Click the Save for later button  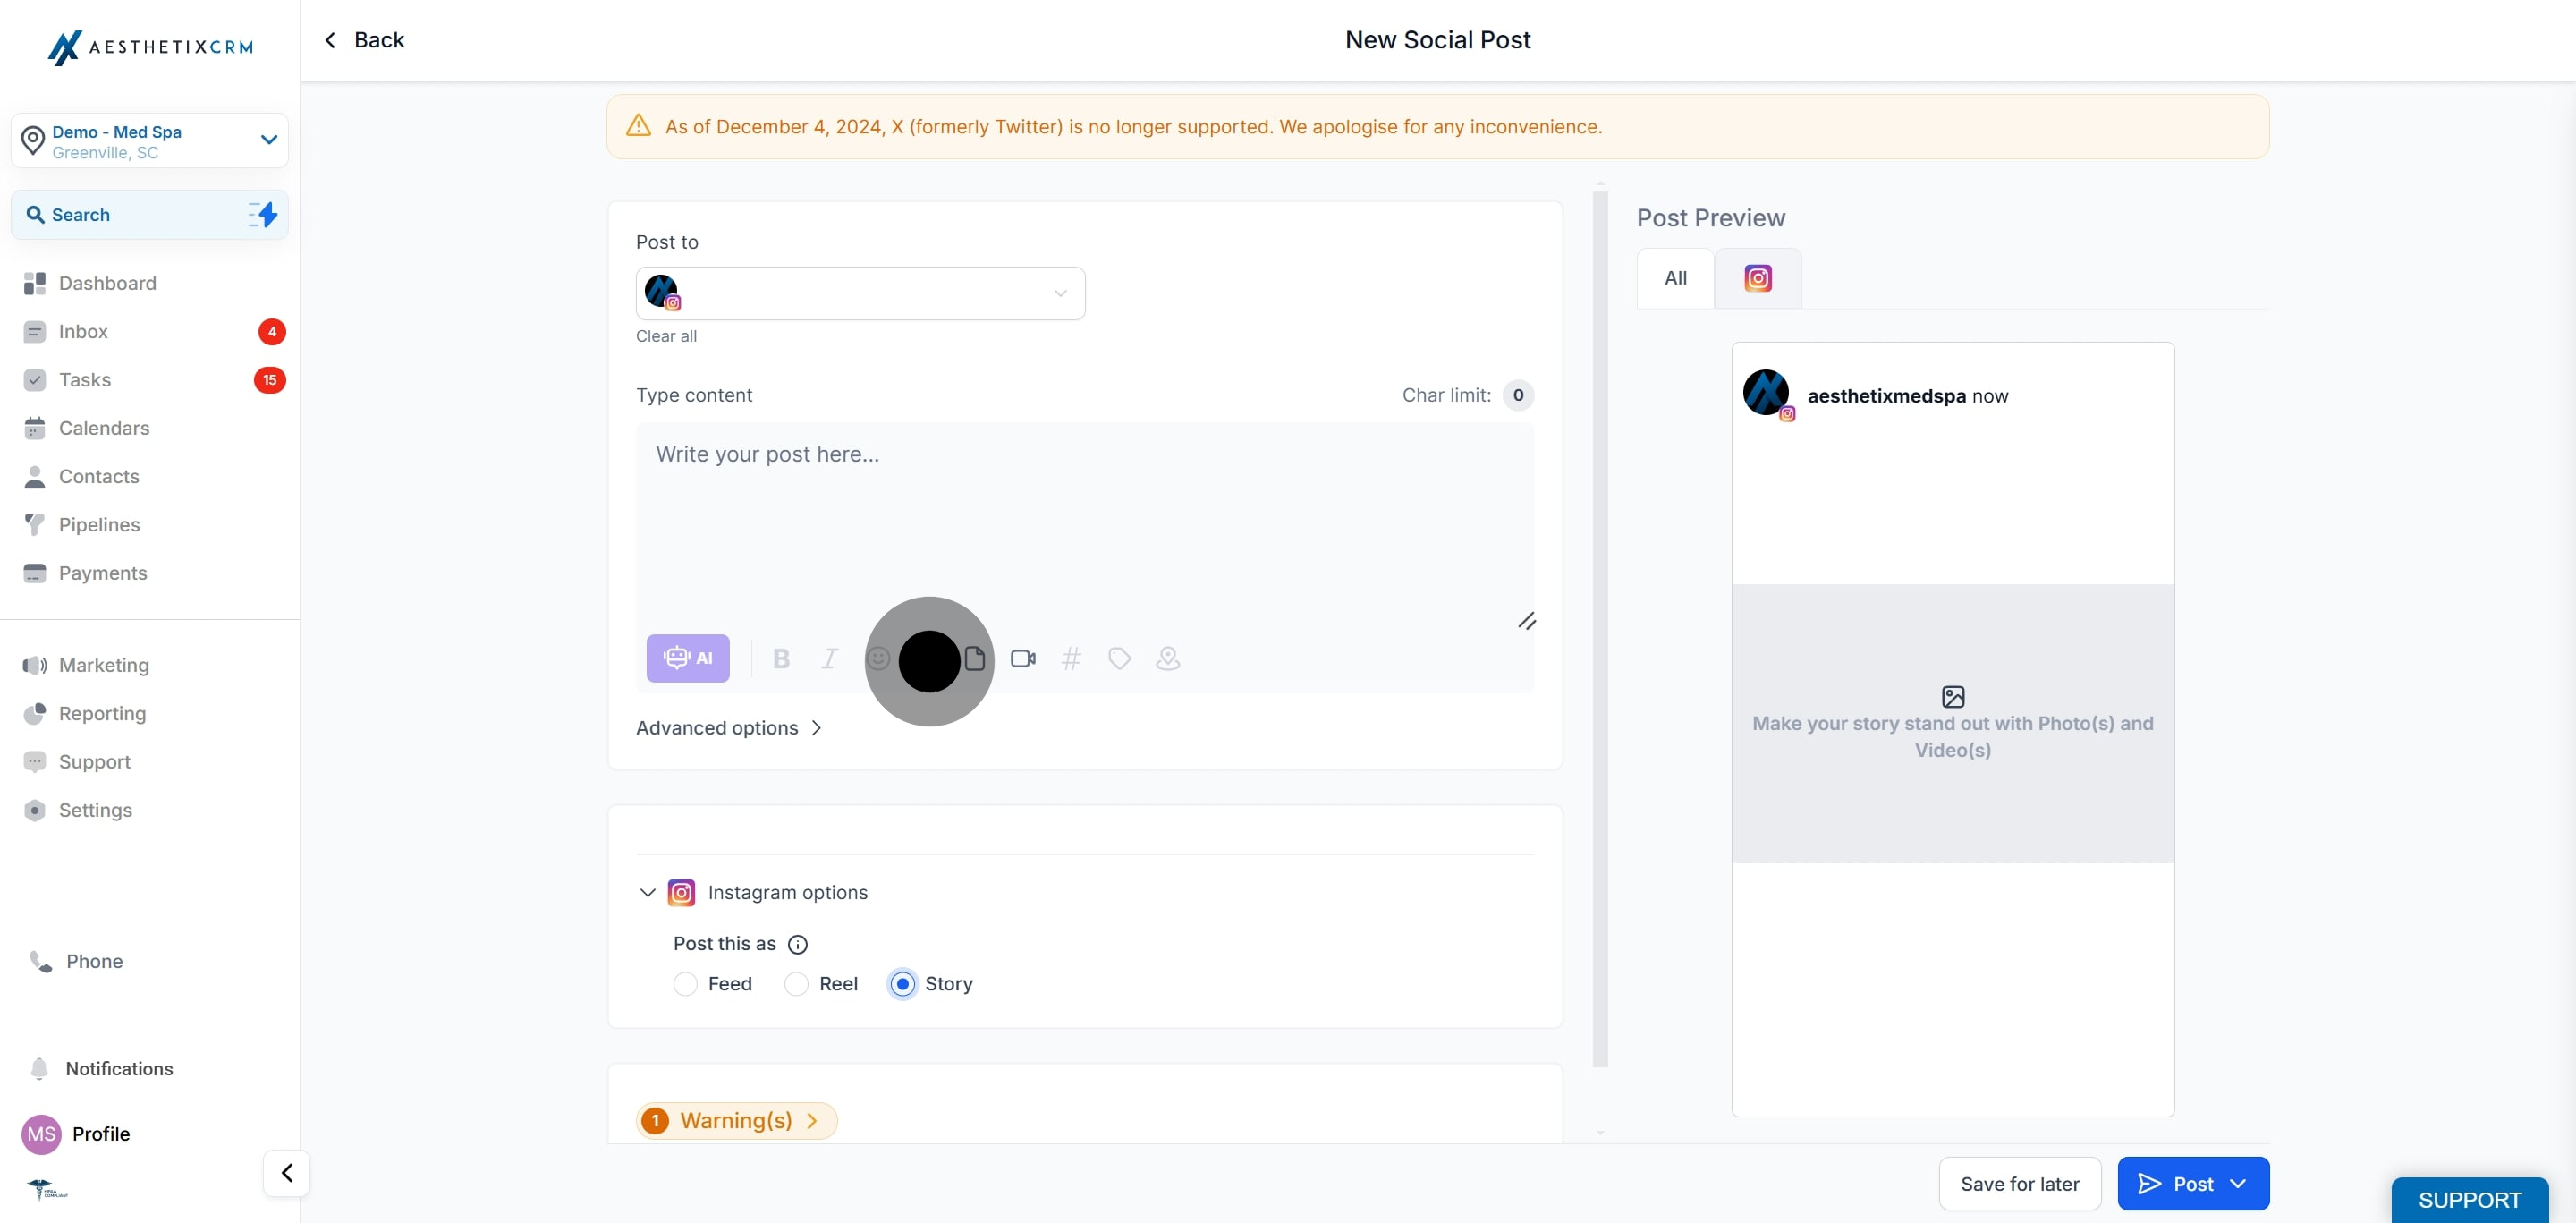2019,1184
